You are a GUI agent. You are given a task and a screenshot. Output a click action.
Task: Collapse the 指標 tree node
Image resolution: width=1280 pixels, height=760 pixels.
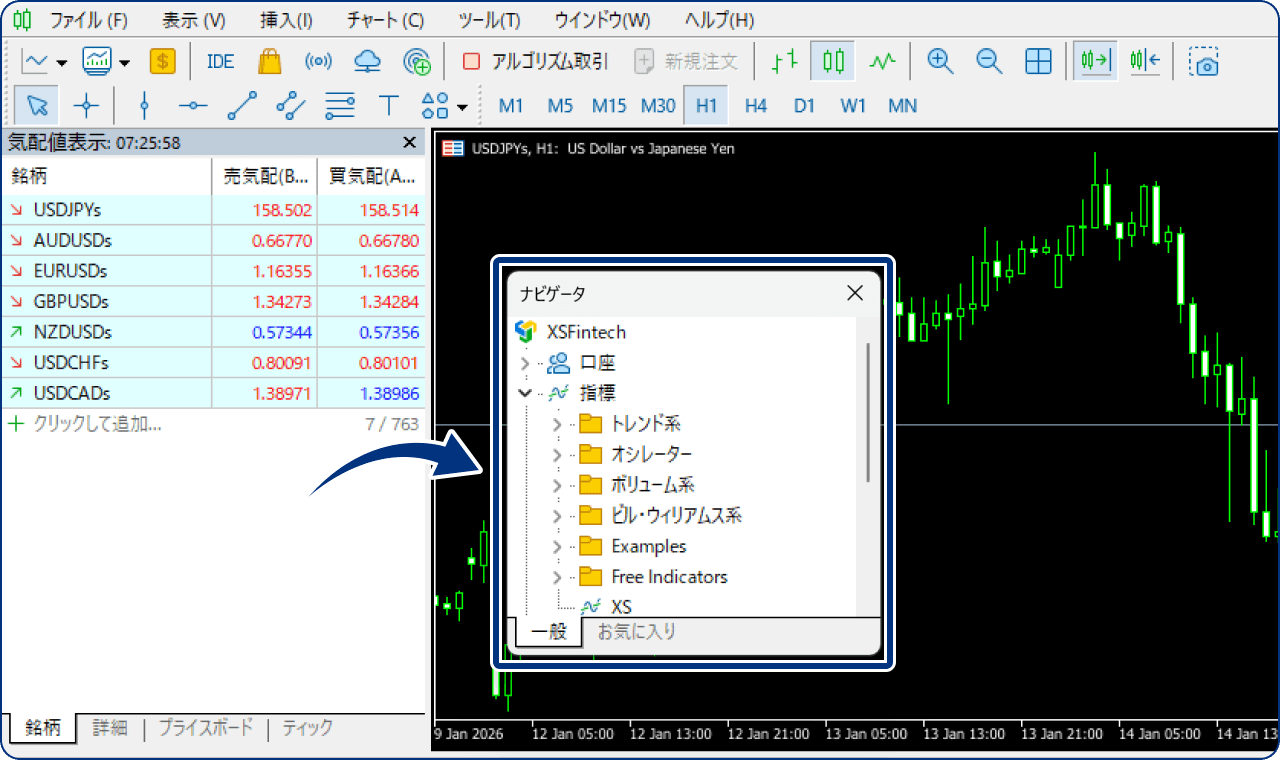(524, 393)
